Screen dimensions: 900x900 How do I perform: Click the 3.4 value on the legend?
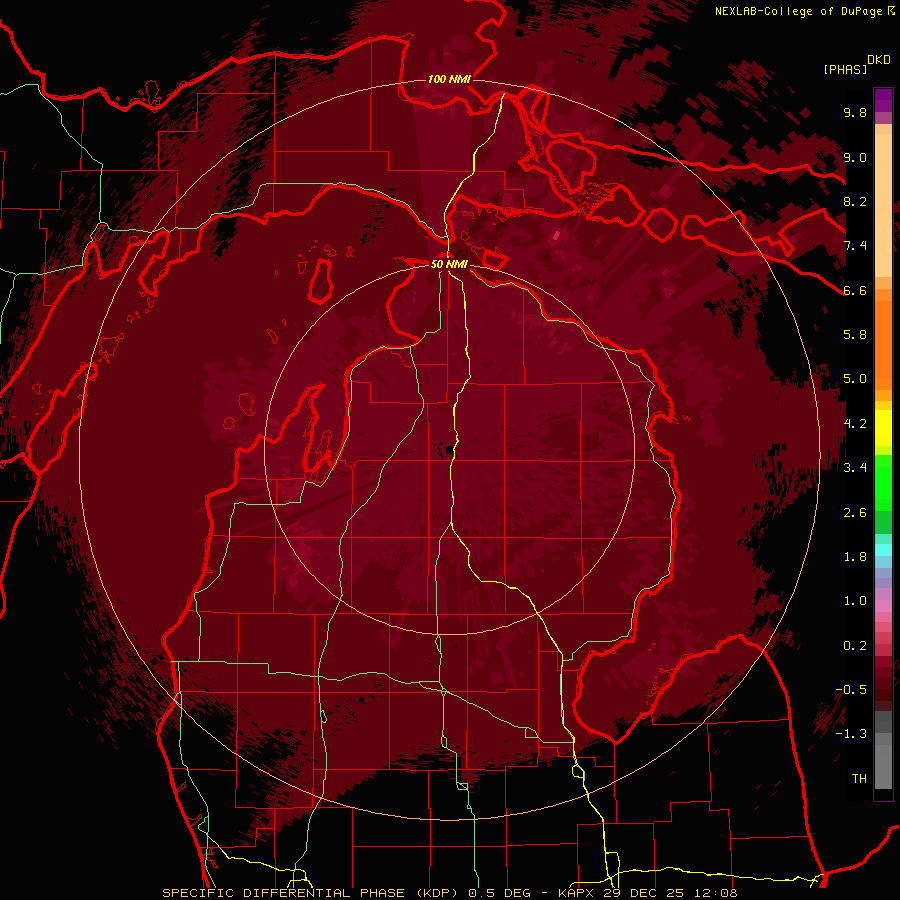855,468
